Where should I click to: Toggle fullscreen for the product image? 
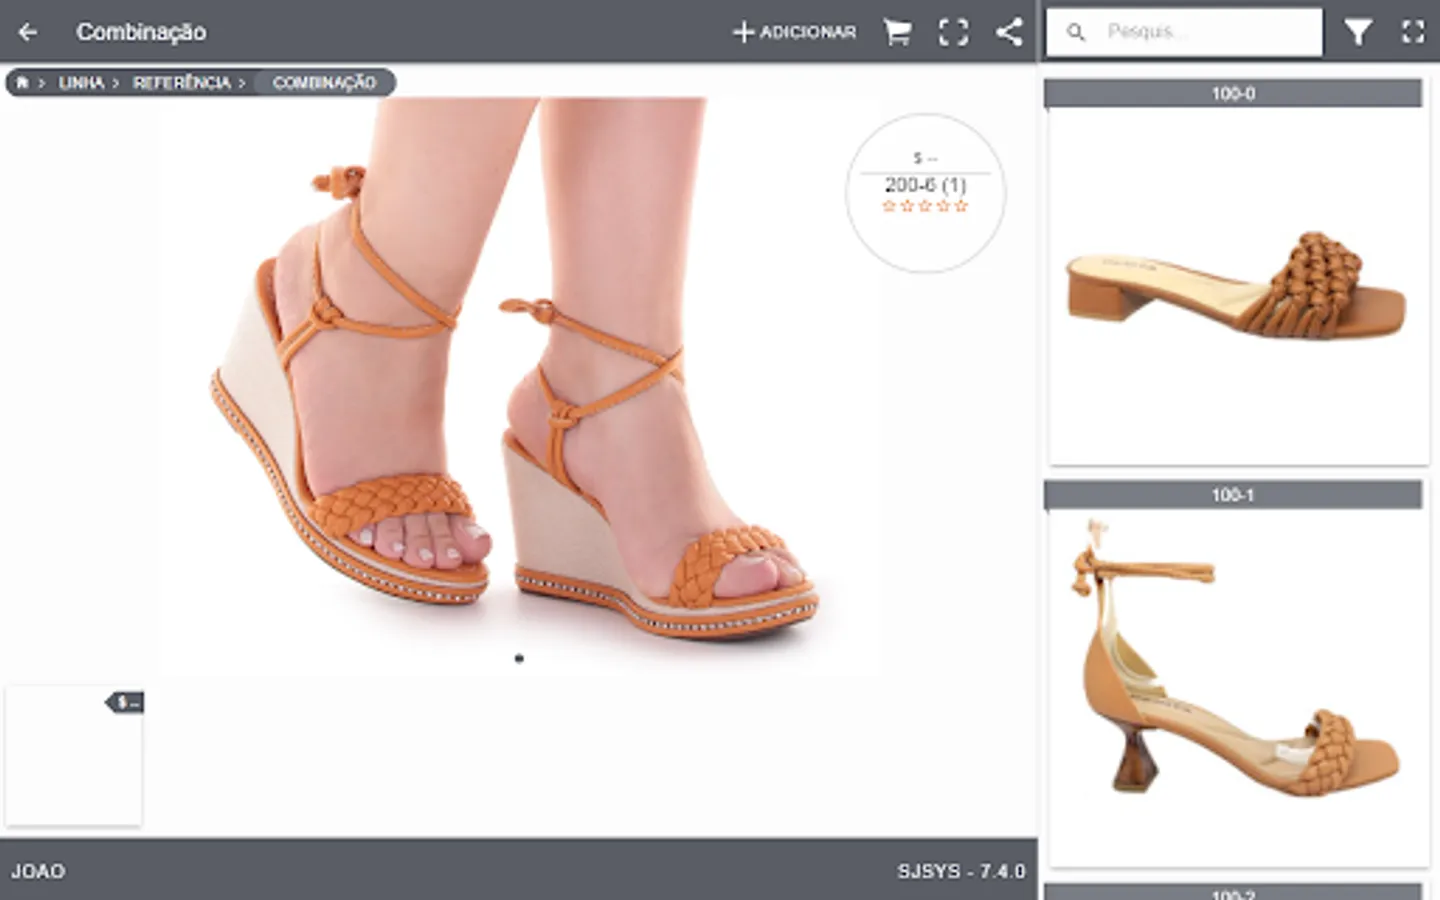(953, 32)
